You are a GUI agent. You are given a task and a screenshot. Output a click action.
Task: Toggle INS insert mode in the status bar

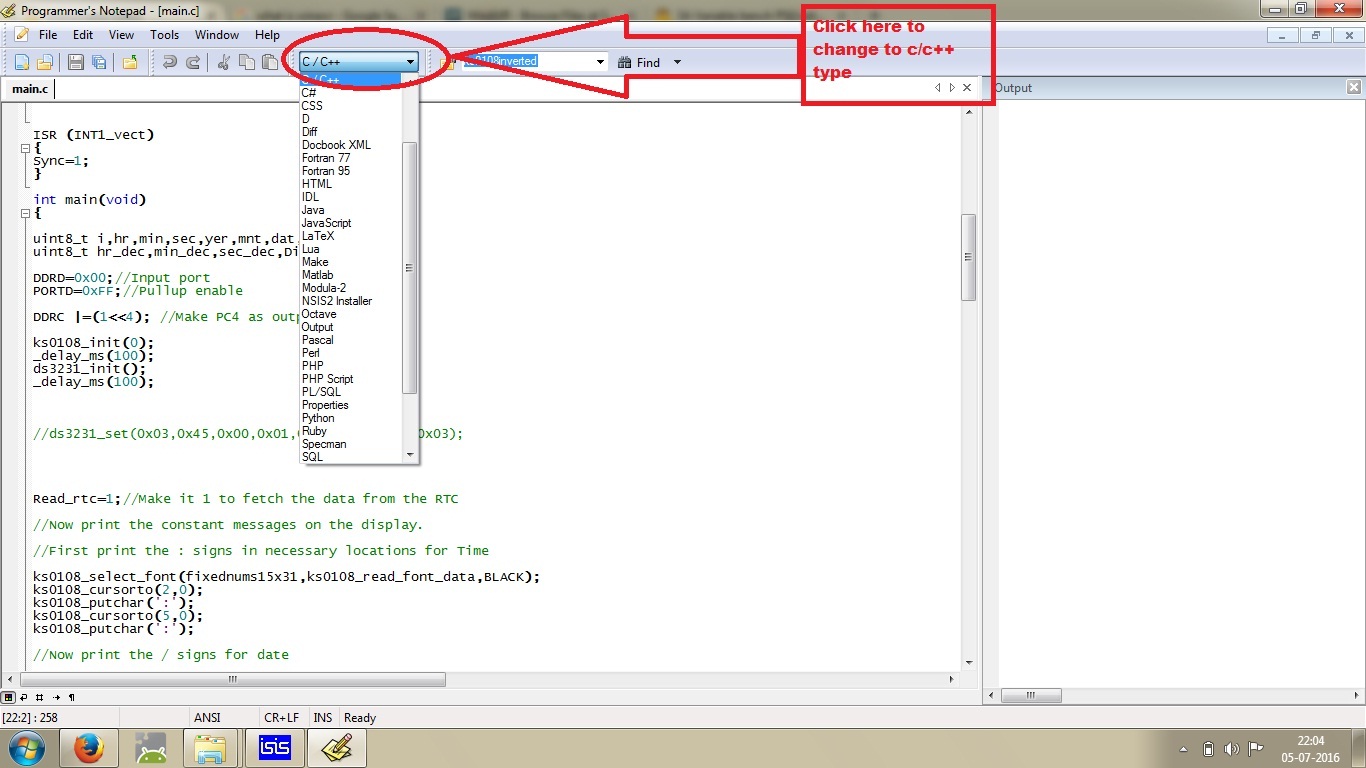pyautogui.click(x=323, y=718)
